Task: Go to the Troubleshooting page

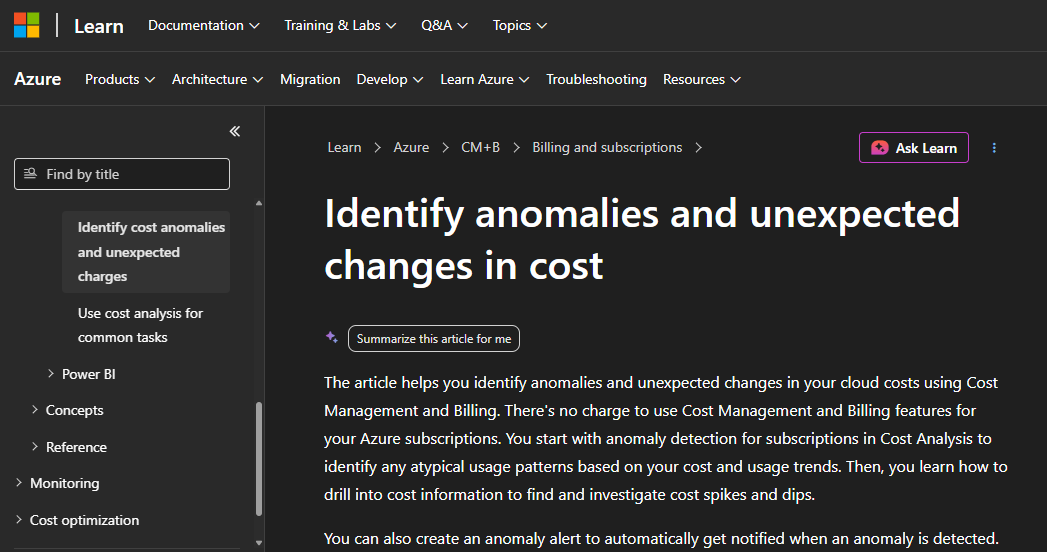Action: tap(596, 79)
